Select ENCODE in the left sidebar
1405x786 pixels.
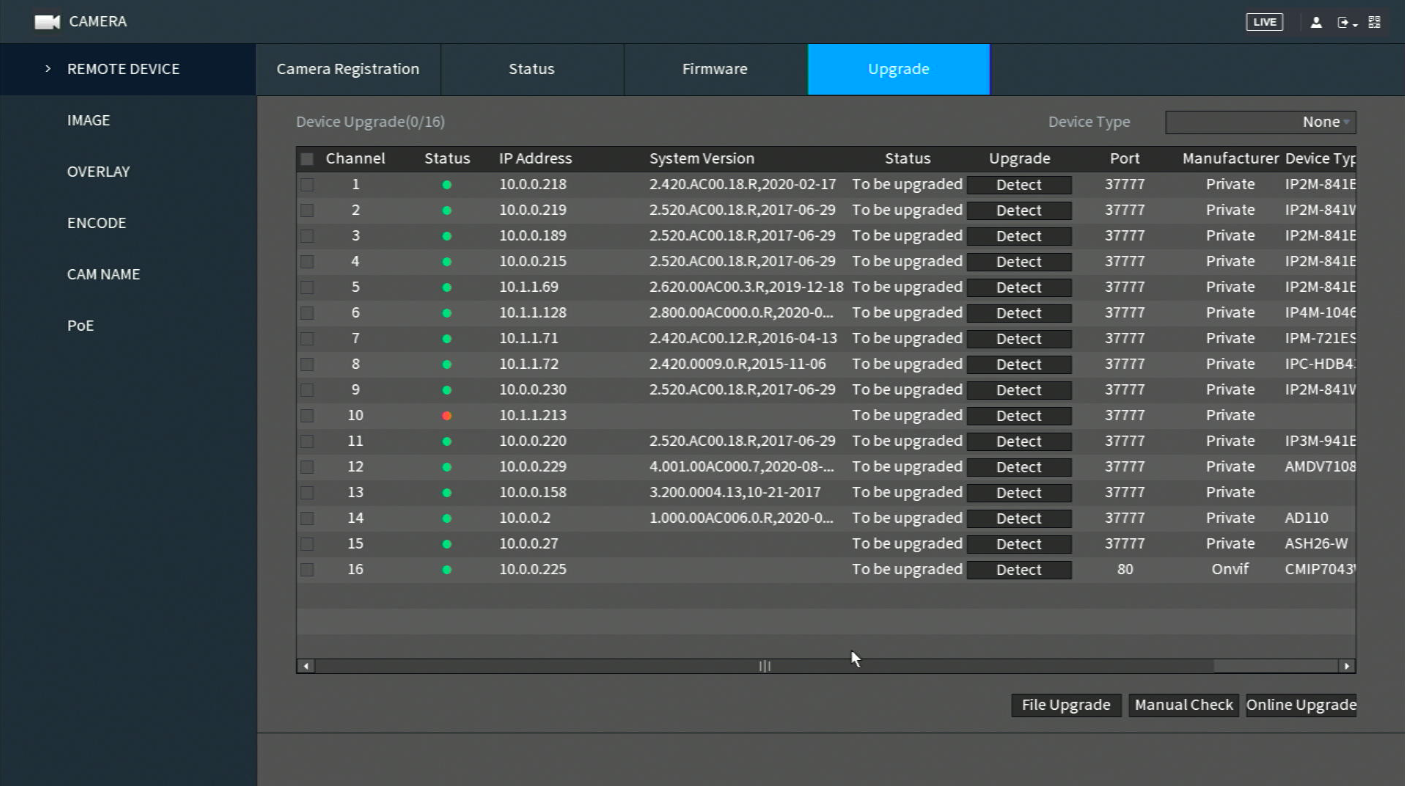(x=97, y=223)
